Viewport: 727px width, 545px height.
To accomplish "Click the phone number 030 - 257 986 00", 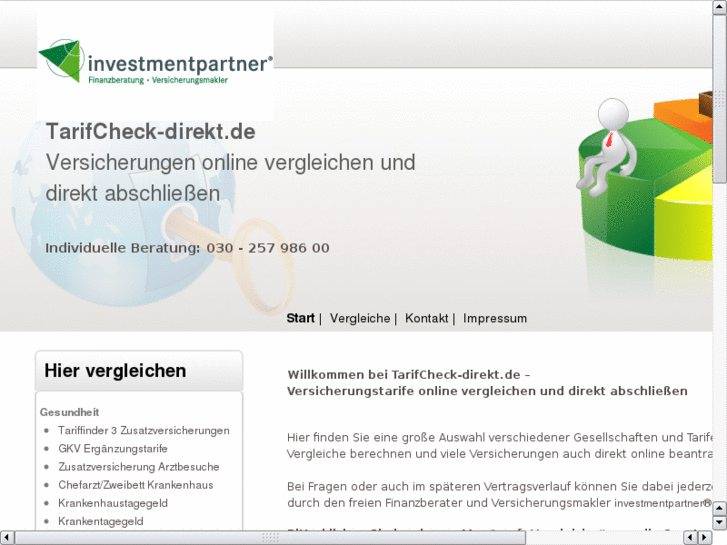I will [268, 248].
